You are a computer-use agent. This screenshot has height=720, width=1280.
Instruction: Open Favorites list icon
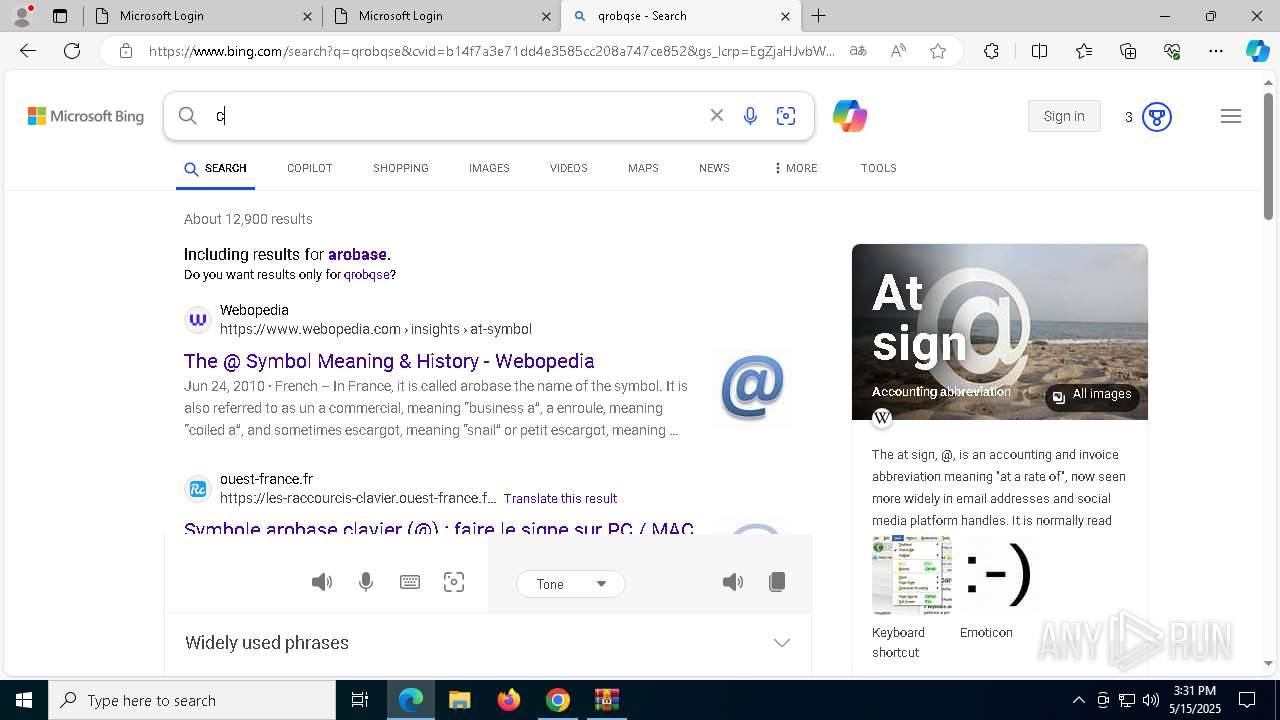[1084, 51]
